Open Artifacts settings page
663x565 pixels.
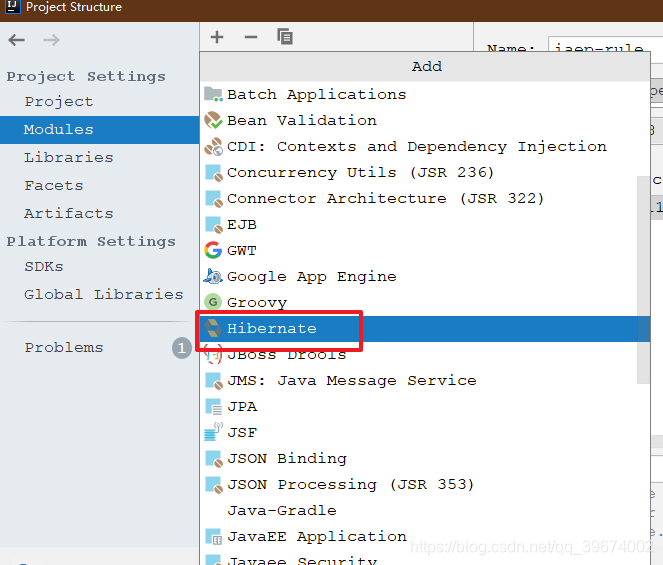point(99,214)
